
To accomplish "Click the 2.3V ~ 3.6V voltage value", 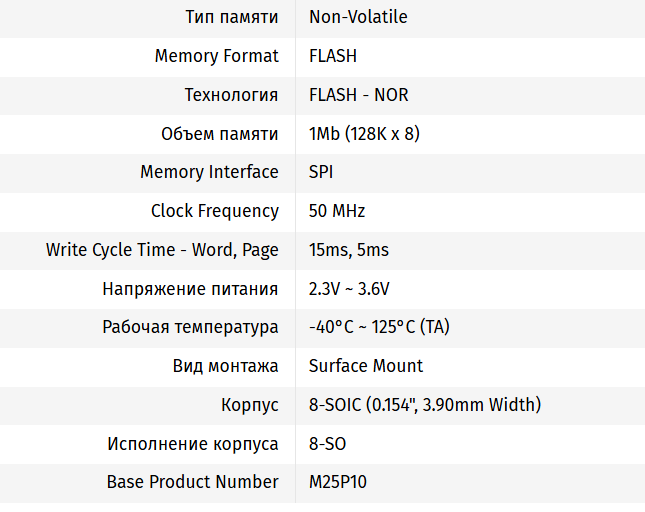I will pos(349,289).
